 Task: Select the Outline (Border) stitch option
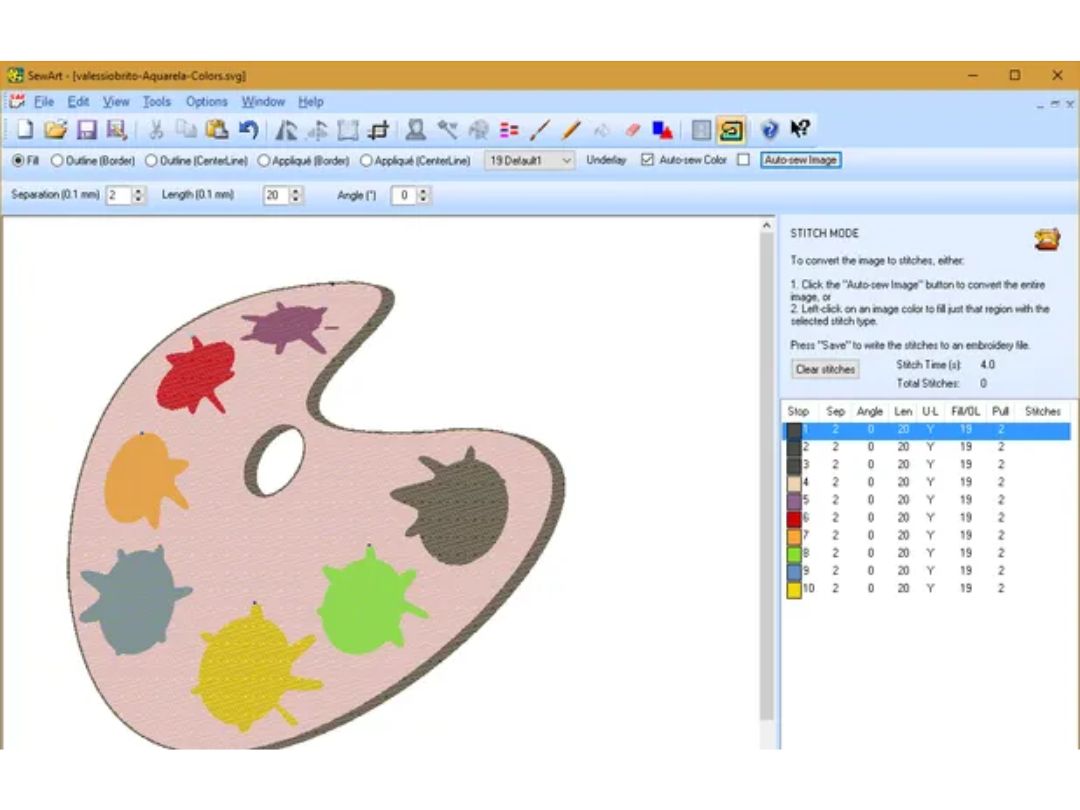coord(57,160)
